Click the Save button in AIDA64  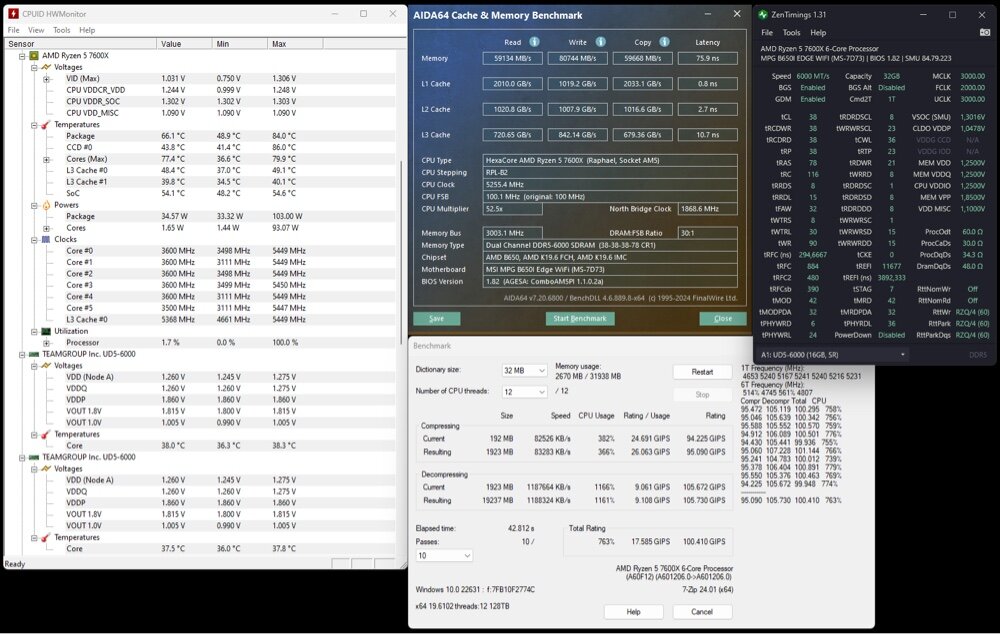pyautogui.click(x=437, y=318)
